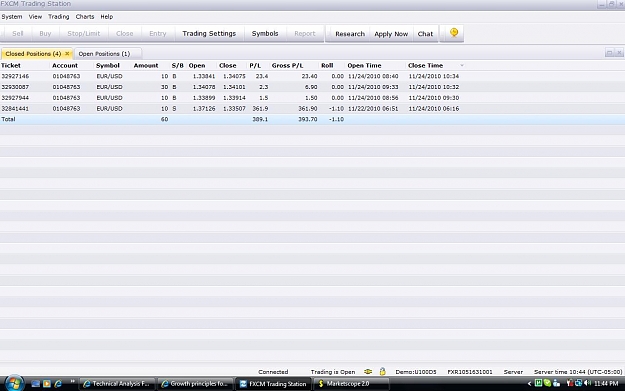Image resolution: width=625 pixels, height=391 pixels.
Task: Click Trading is Open status text
Action: click(333, 372)
